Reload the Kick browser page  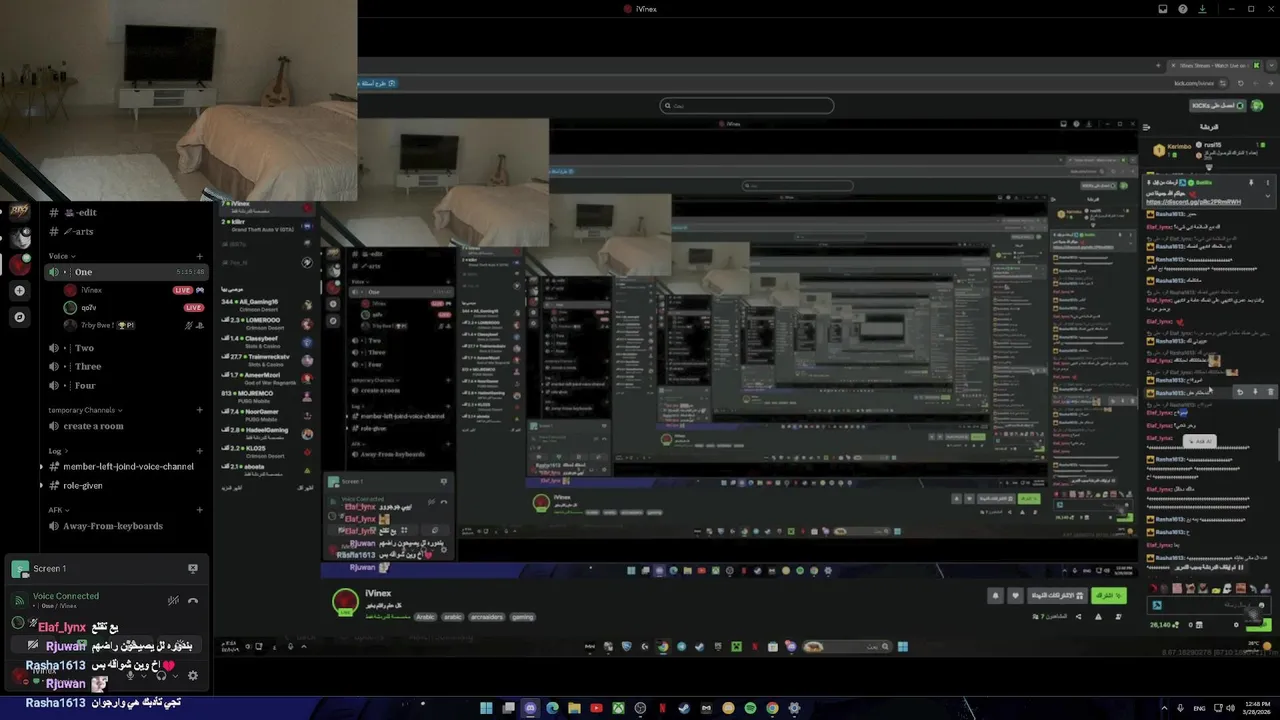1241,83
